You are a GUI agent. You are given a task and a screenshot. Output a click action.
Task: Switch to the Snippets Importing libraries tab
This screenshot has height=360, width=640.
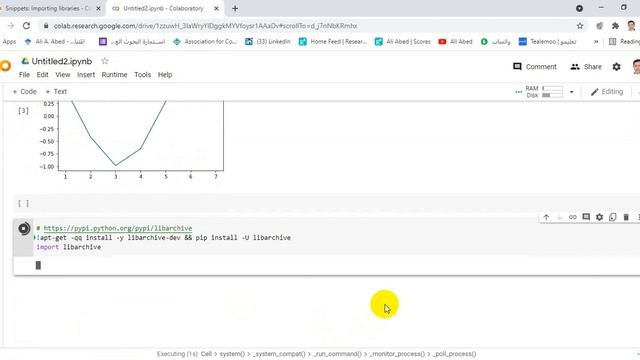[48, 8]
